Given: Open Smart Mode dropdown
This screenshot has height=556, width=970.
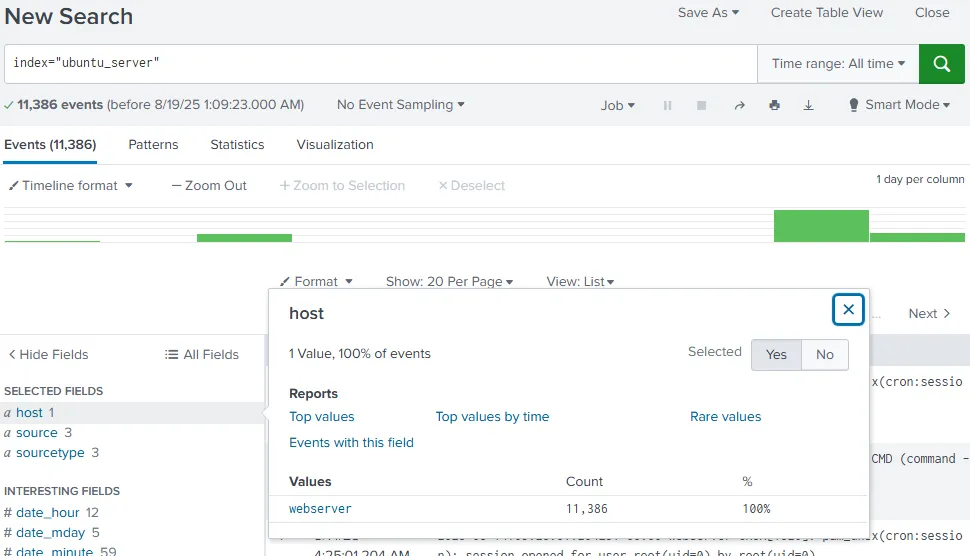Looking at the screenshot, I should coord(899,105).
